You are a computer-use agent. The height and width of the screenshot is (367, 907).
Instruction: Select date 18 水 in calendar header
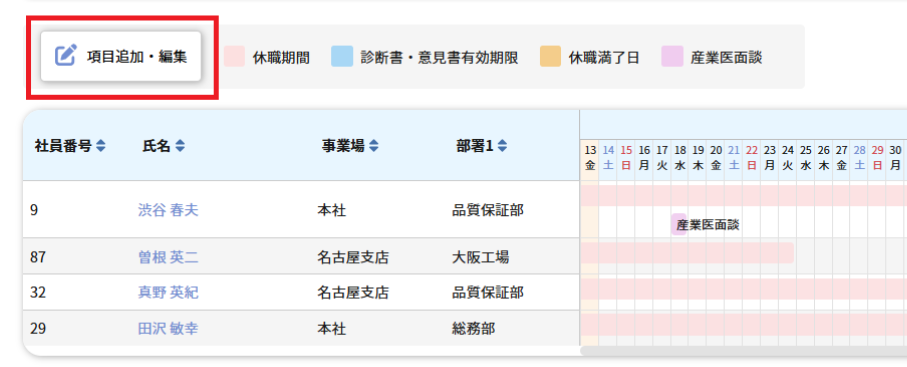coord(680,157)
